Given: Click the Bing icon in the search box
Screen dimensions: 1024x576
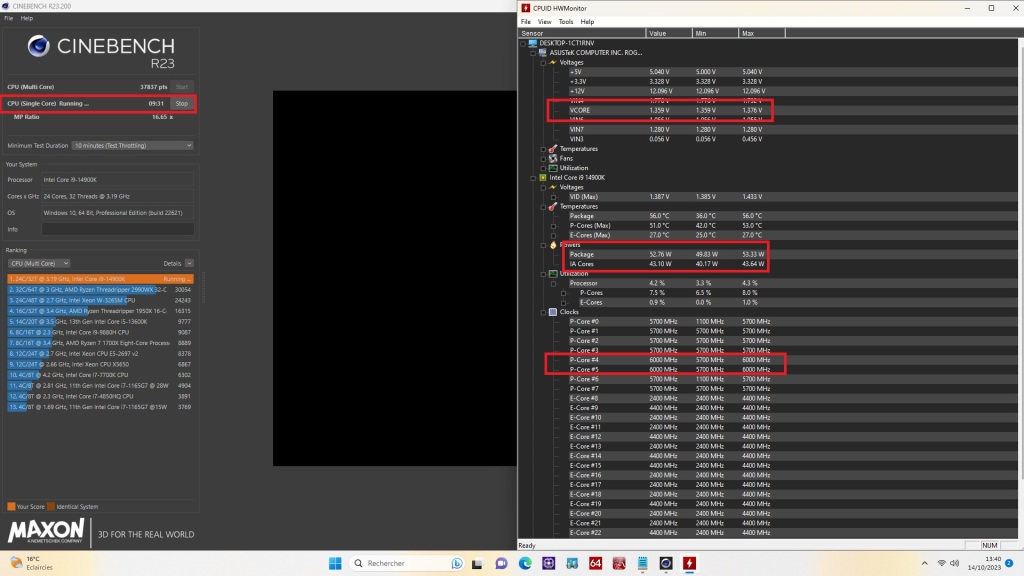Looking at the screenshot, I should (456, 564).
